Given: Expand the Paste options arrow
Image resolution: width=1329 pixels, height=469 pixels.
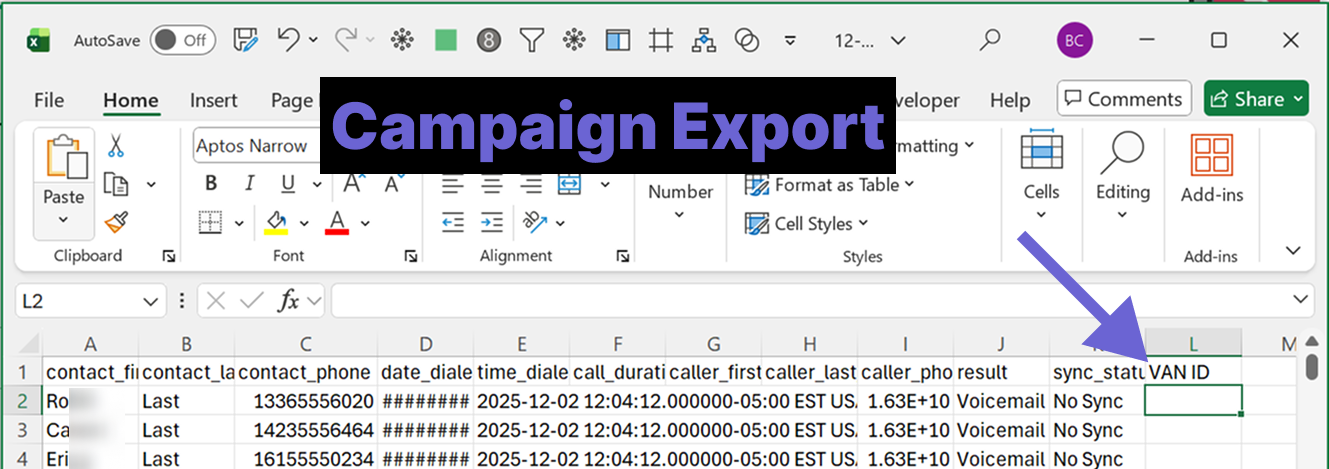Looking at the screenshot, I should pos(63,222).
